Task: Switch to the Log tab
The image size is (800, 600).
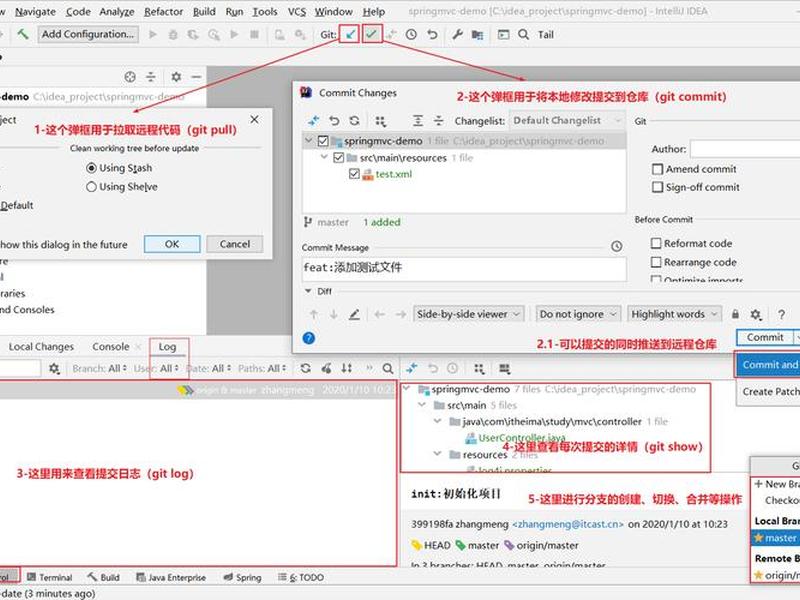Action: (x=167, y=347)
